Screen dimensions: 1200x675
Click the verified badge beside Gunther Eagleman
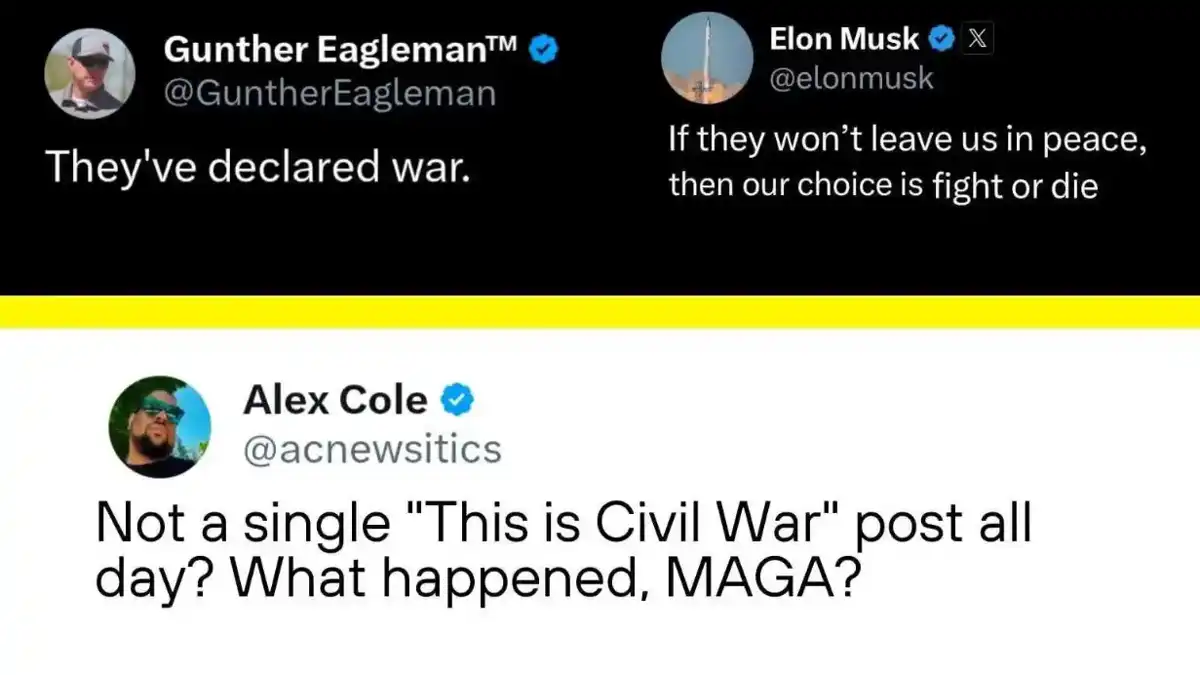(543, 48)
